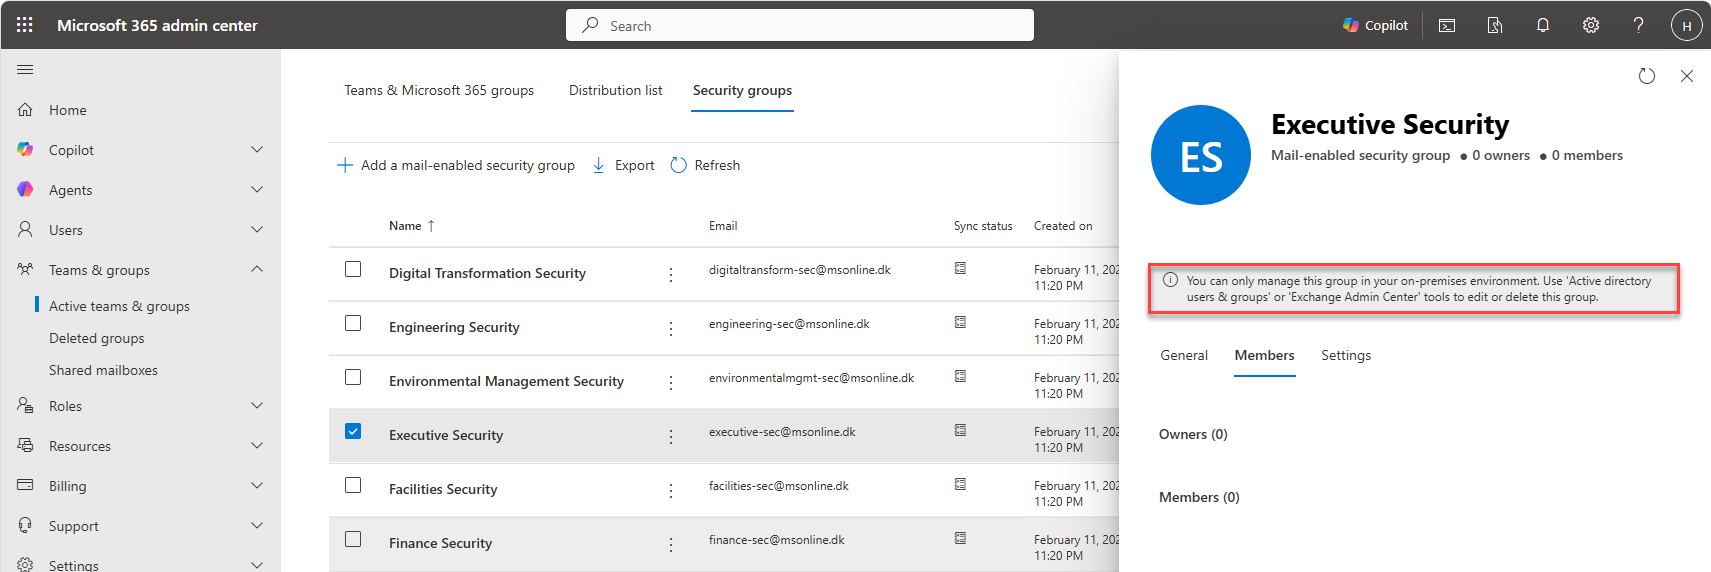Open the notifications bell
This screenshot has width=1711, height=572.
1543,25
